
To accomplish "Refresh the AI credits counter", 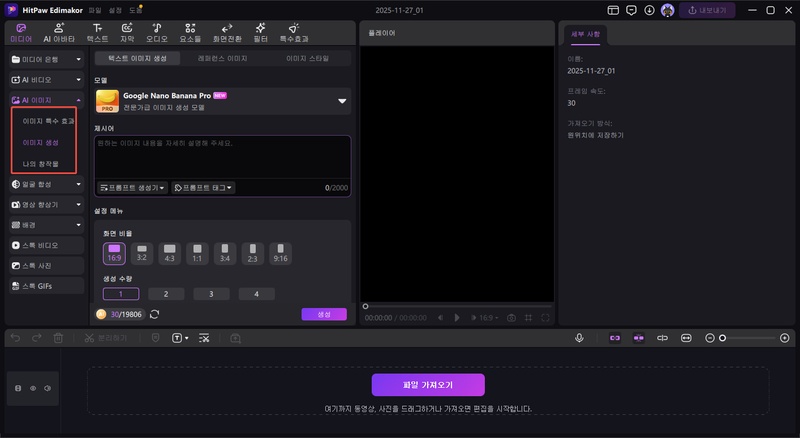I will 155,314.
